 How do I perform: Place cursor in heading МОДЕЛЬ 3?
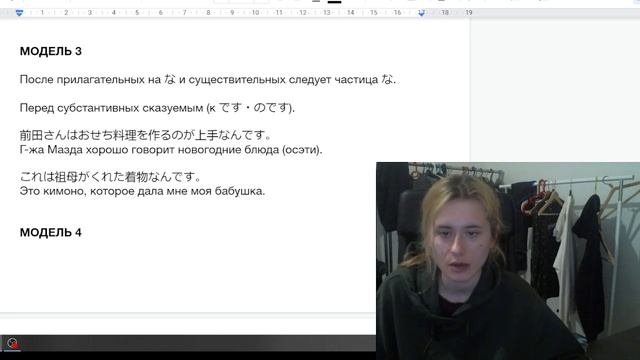[51, 51]
